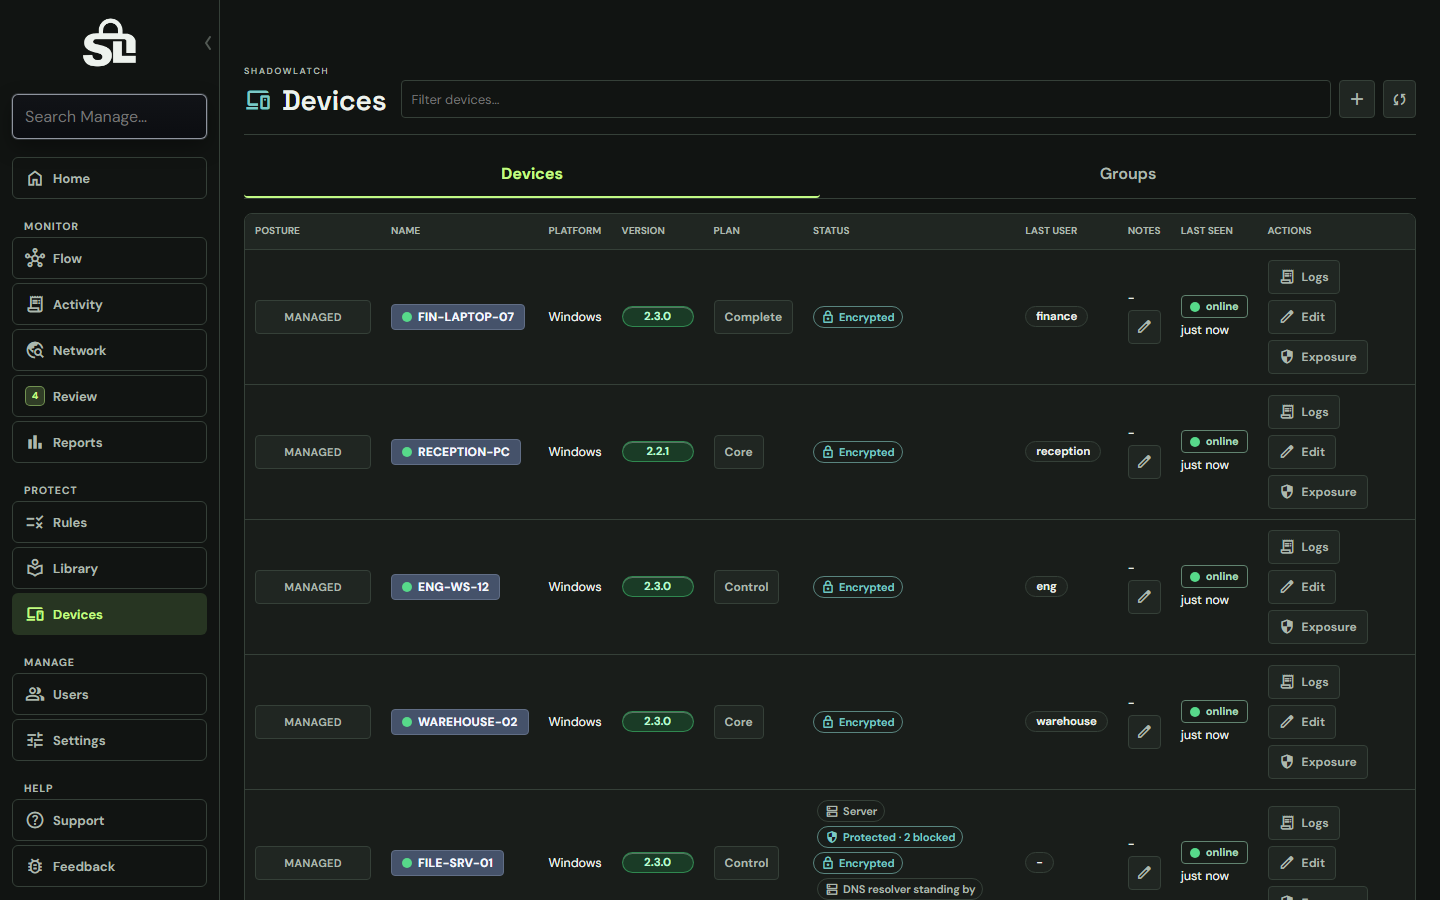The image size is (1440, 900).
Task: Click the ShadowLatch logo
Action: click(110, 43)
